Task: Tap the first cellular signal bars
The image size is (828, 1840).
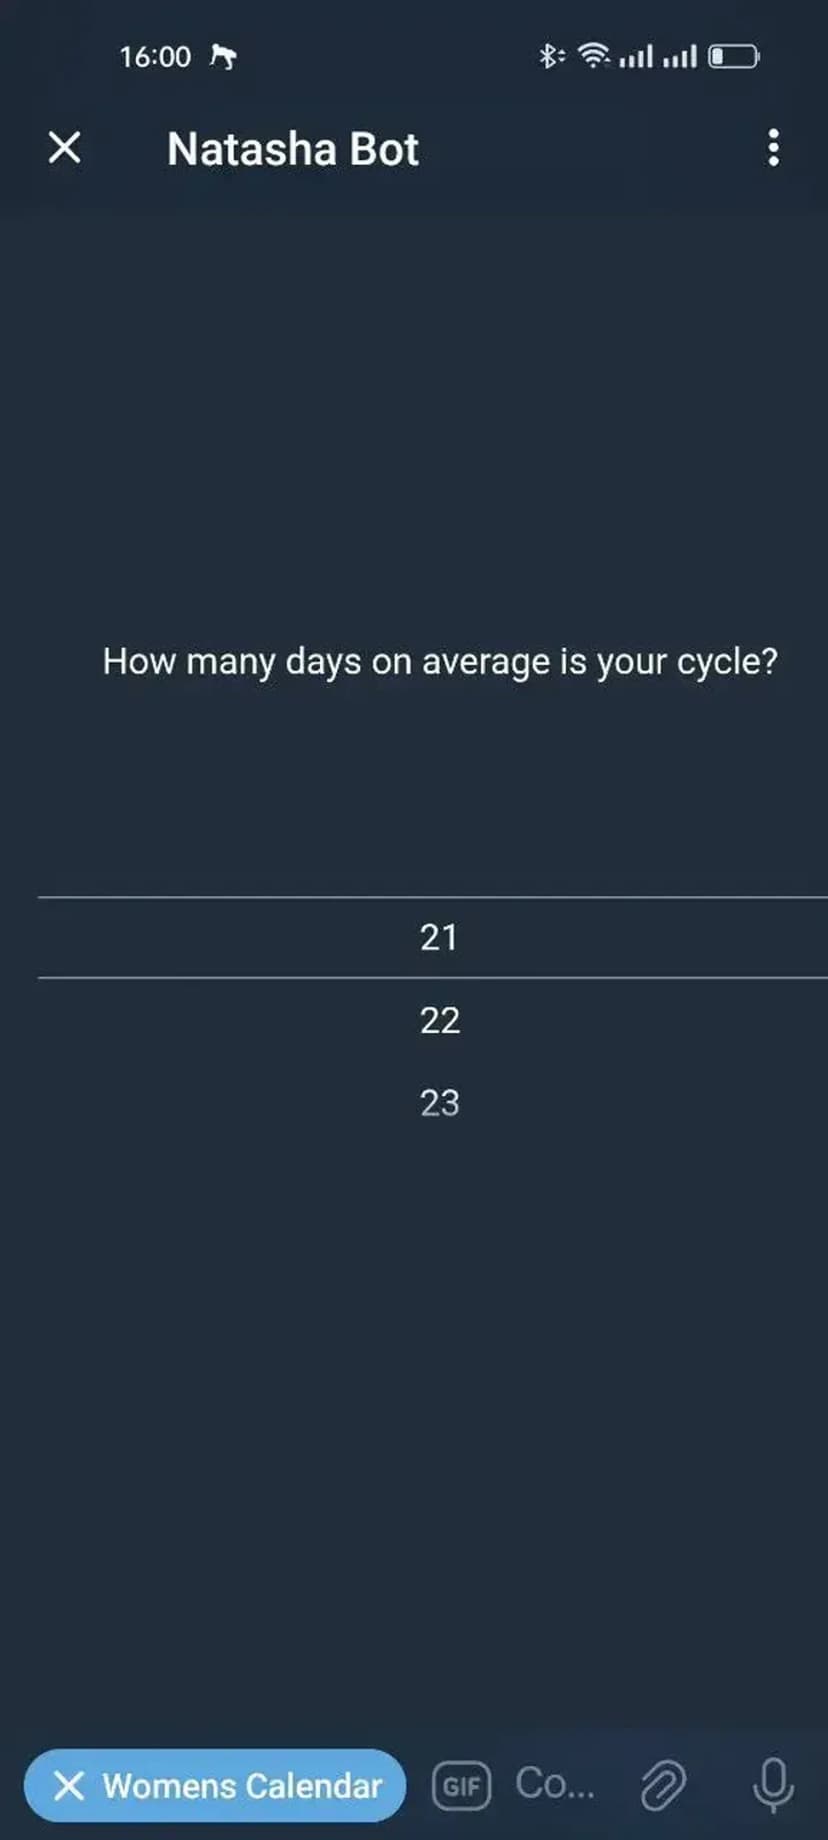Action: [x=636, y=57]
